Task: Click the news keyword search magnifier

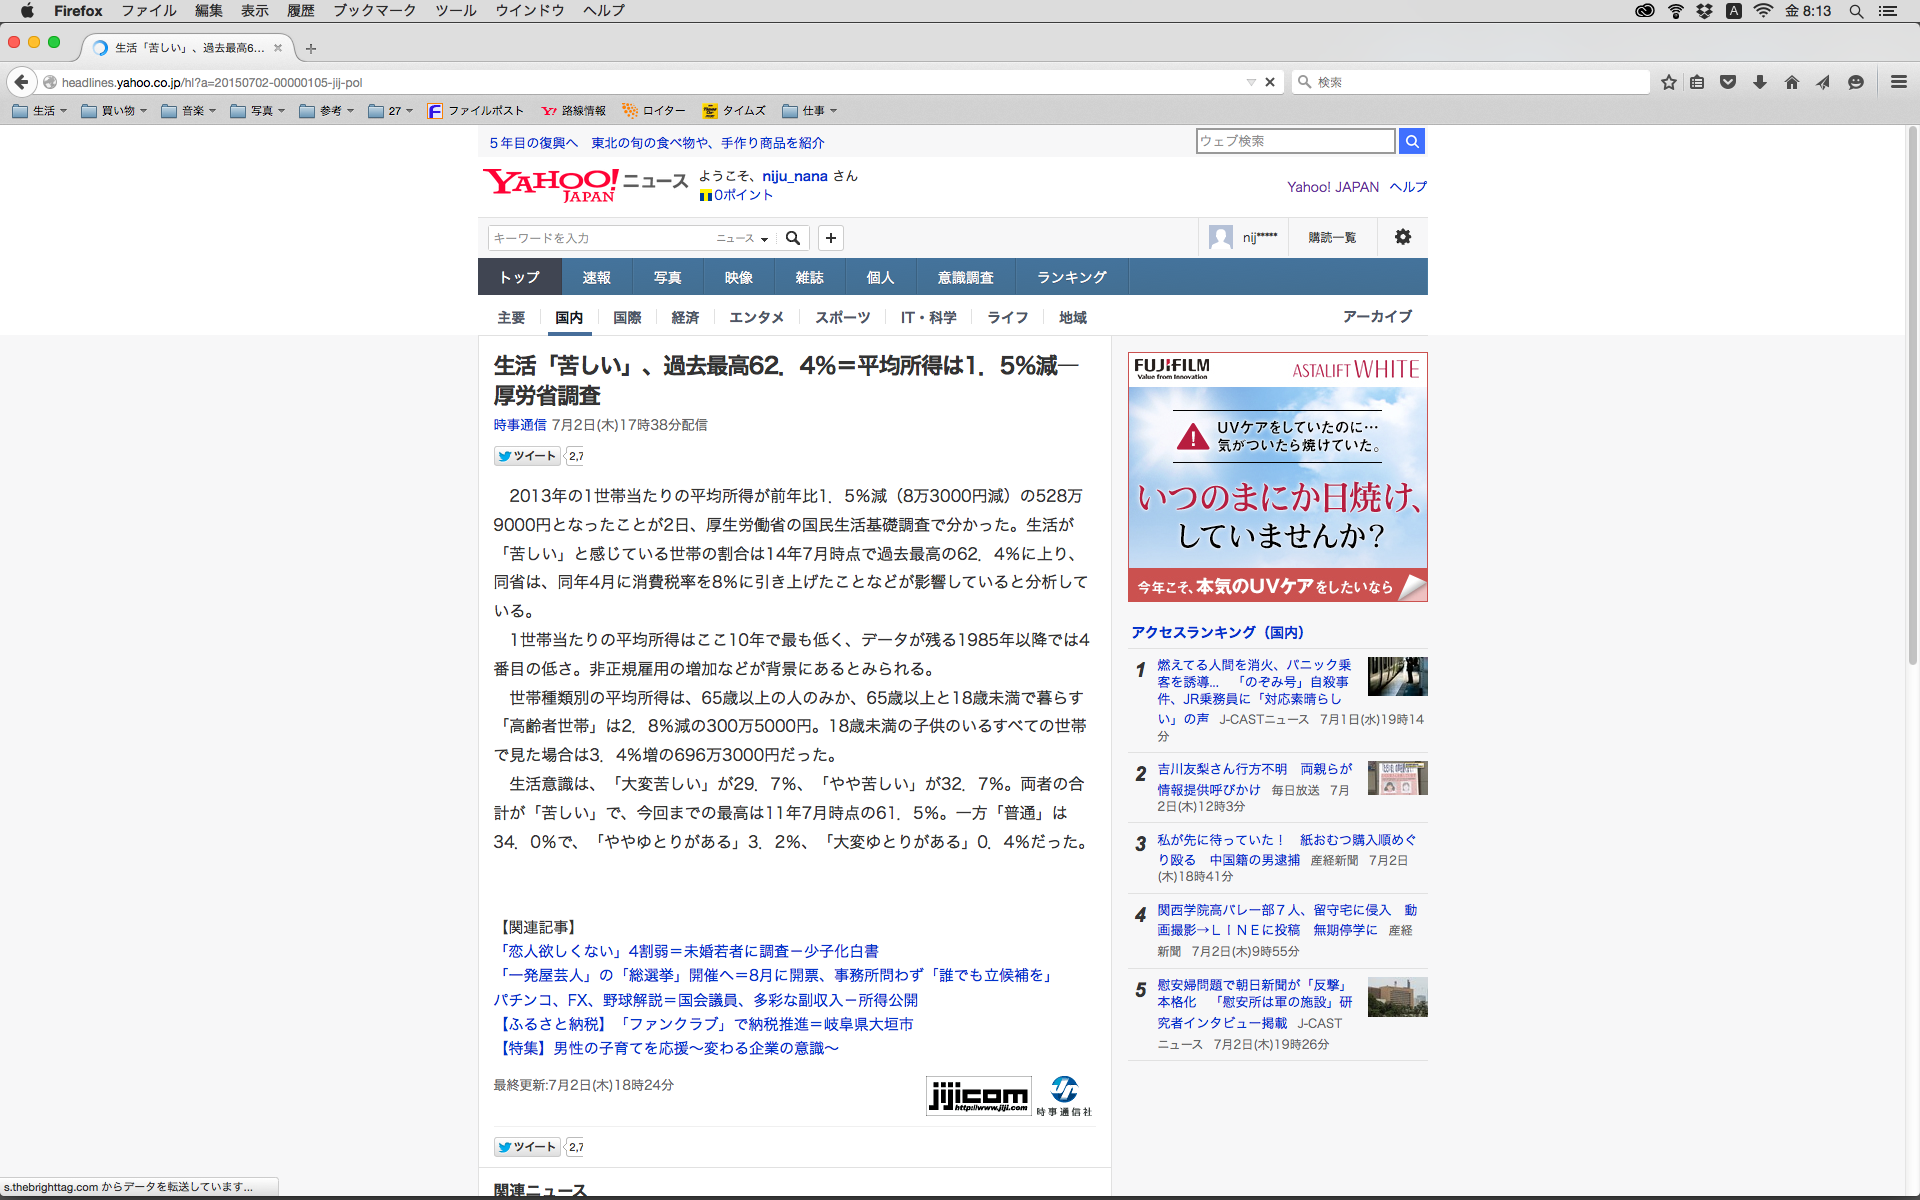Action: pos(793,238)
